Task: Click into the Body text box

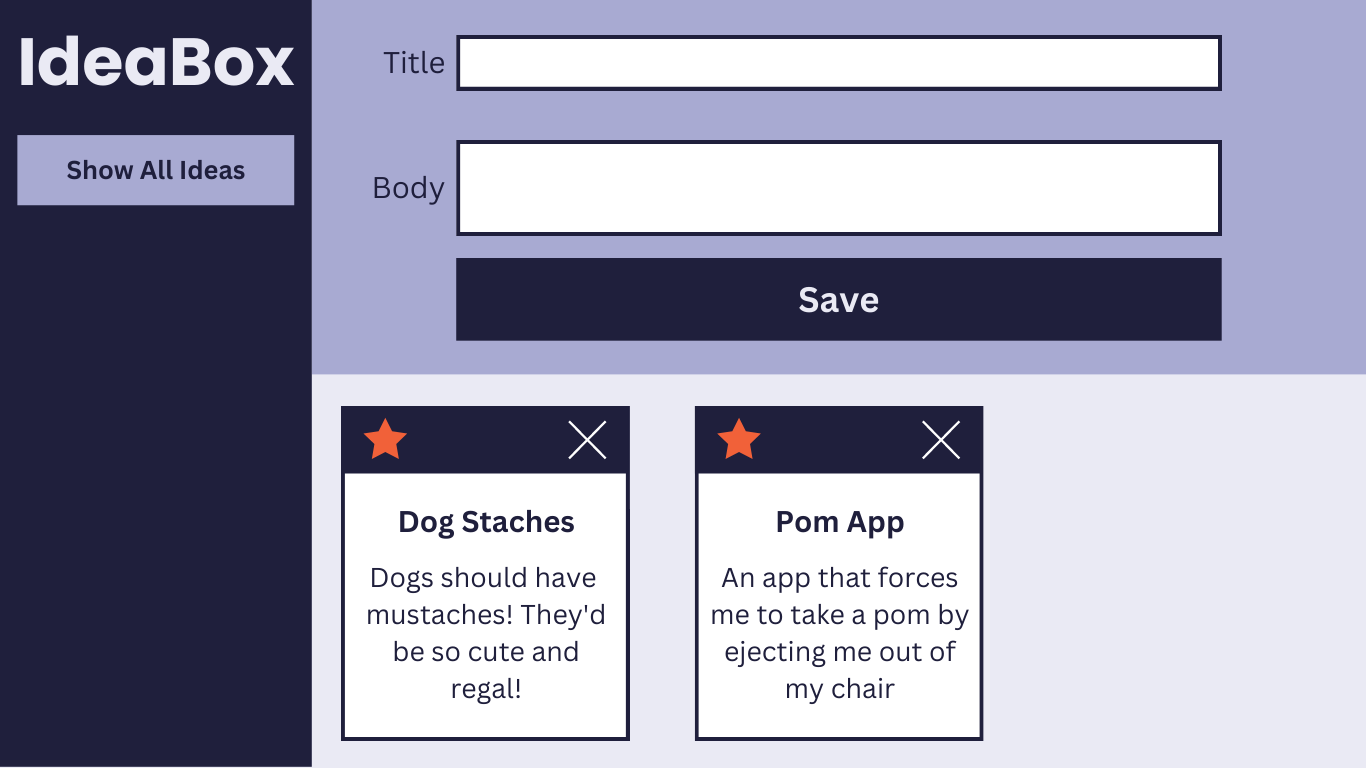Action: coord(838,188)
